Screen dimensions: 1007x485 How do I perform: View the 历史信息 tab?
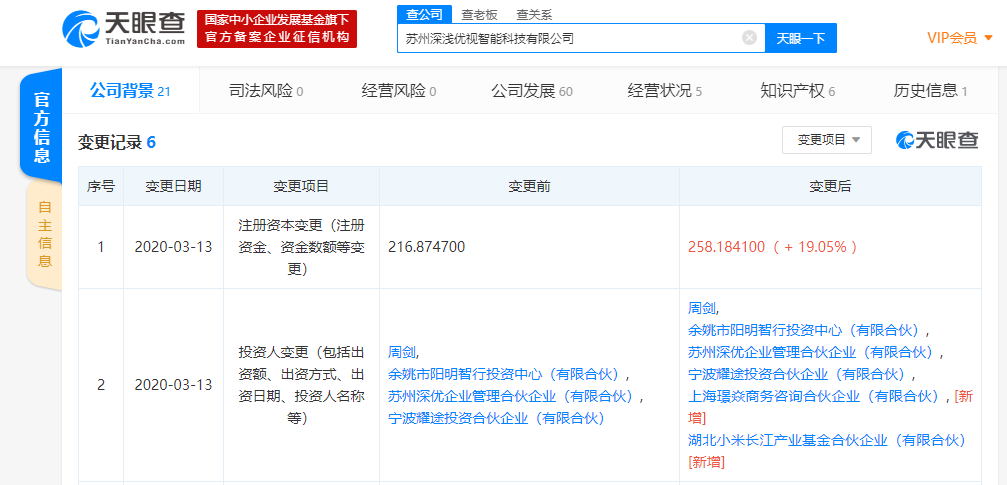pos(930,91)
